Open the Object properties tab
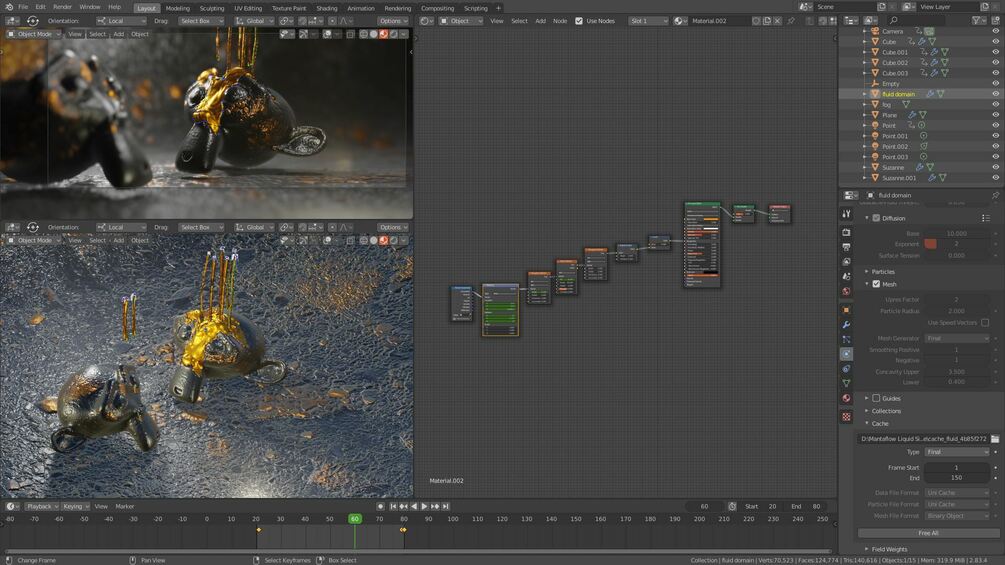 coord(846,310)
